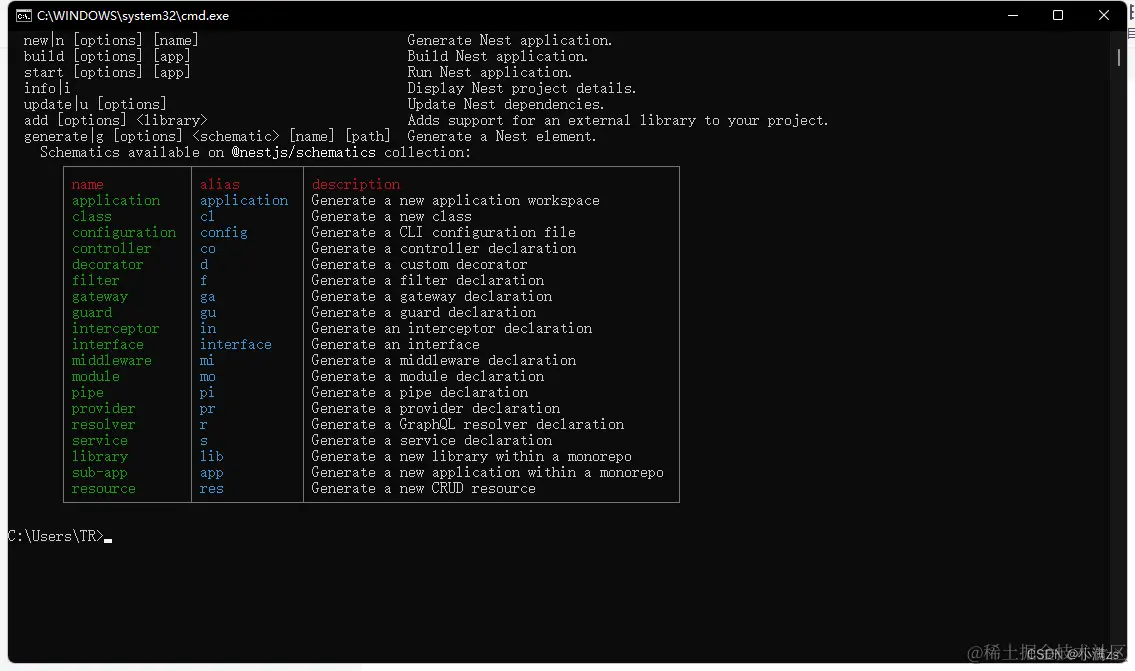Click 'service' in the name column
Screen dimensions: 1135x671
100,440
